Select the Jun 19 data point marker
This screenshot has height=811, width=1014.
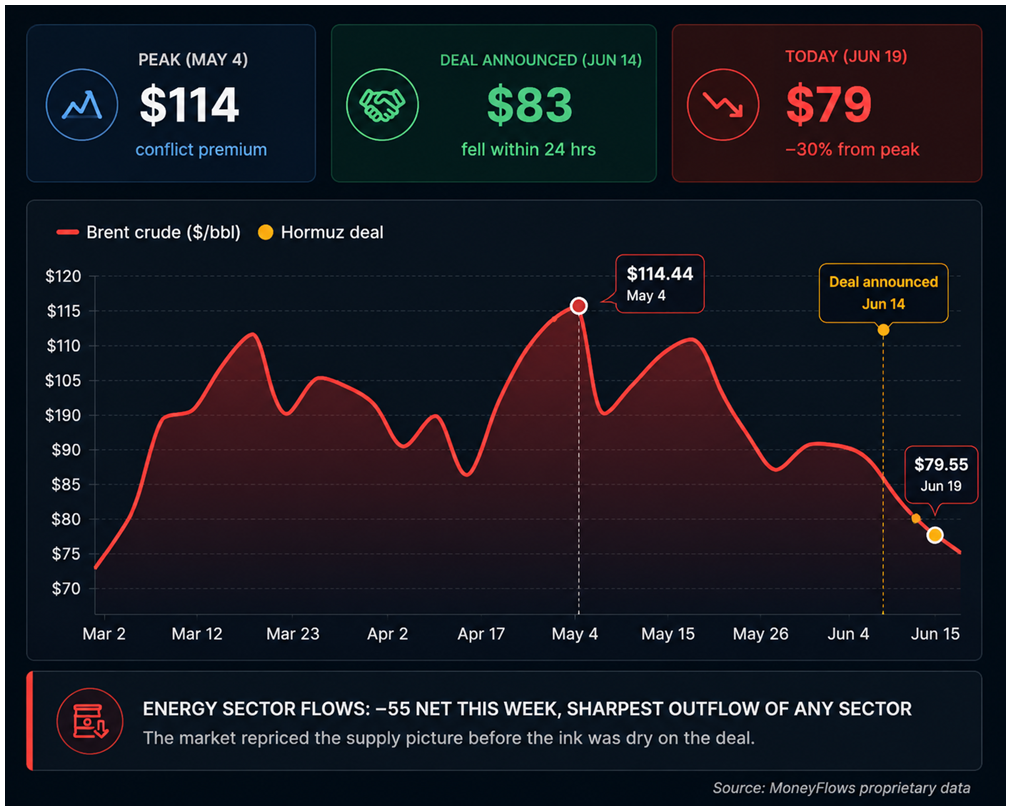click(x=934, y=535)
